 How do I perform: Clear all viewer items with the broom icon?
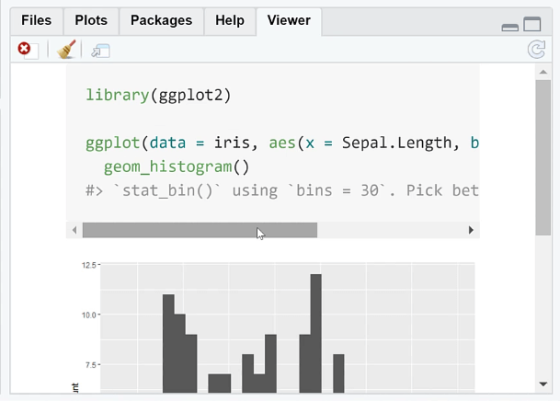(66, 49)
